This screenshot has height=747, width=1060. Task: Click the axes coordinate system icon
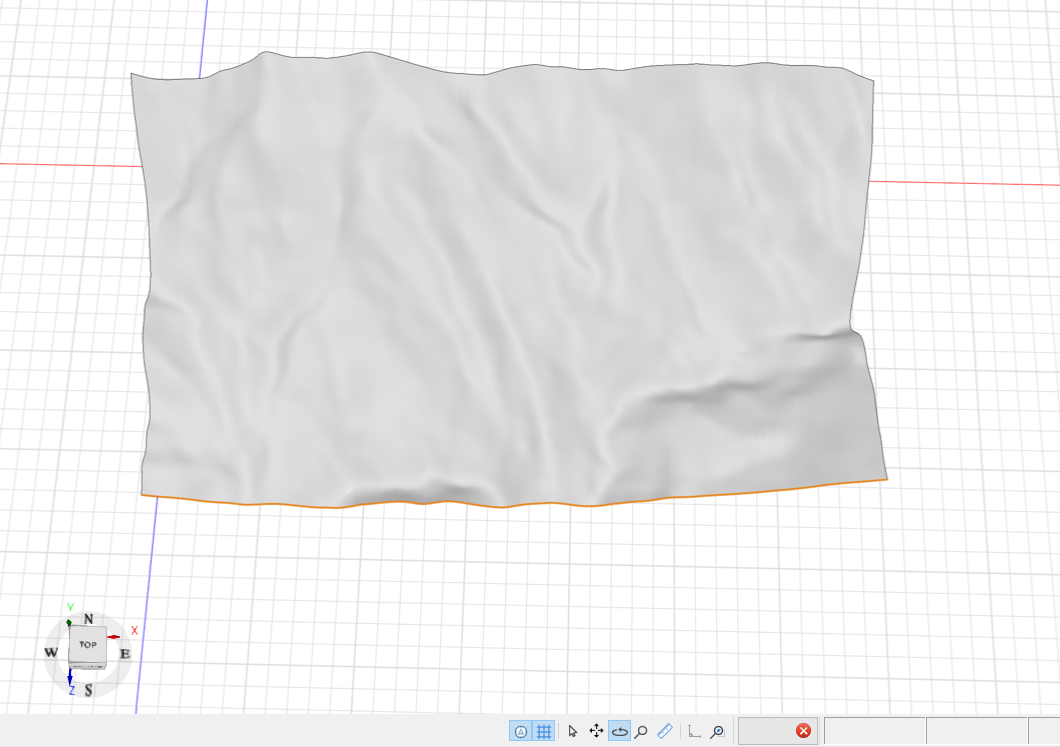point(695,731)
